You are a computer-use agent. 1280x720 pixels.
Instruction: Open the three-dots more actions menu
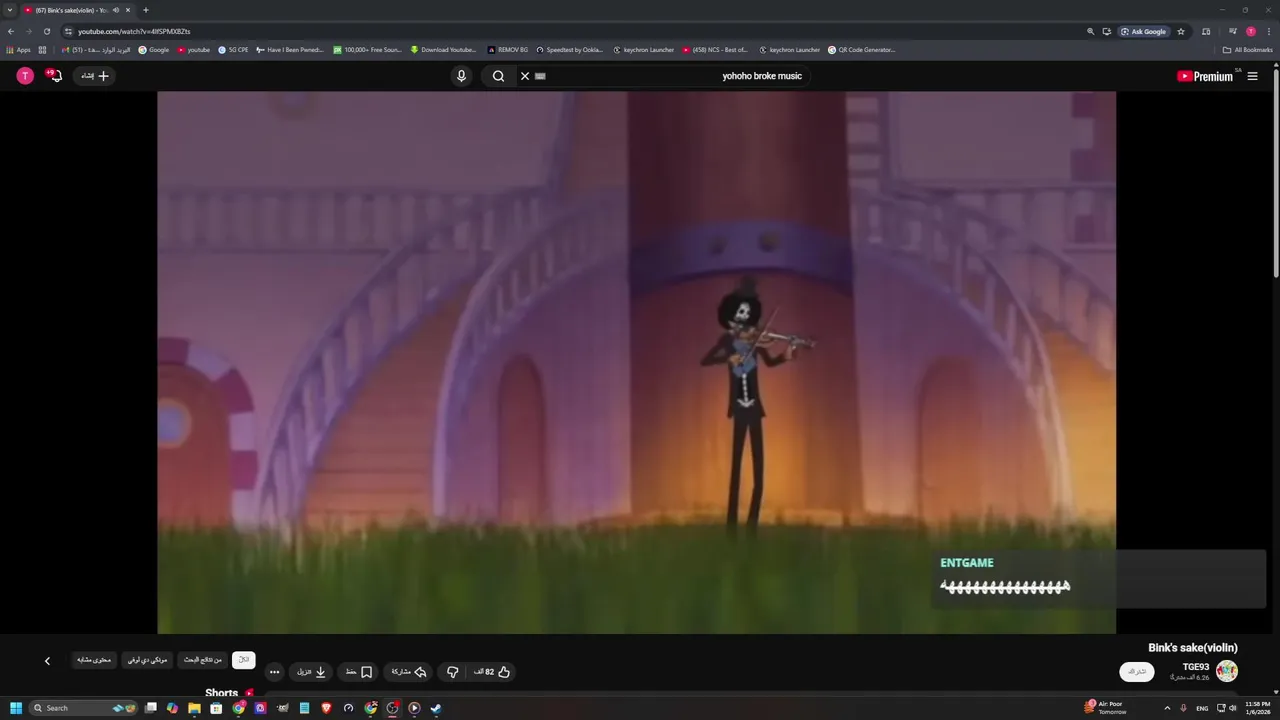274,672
